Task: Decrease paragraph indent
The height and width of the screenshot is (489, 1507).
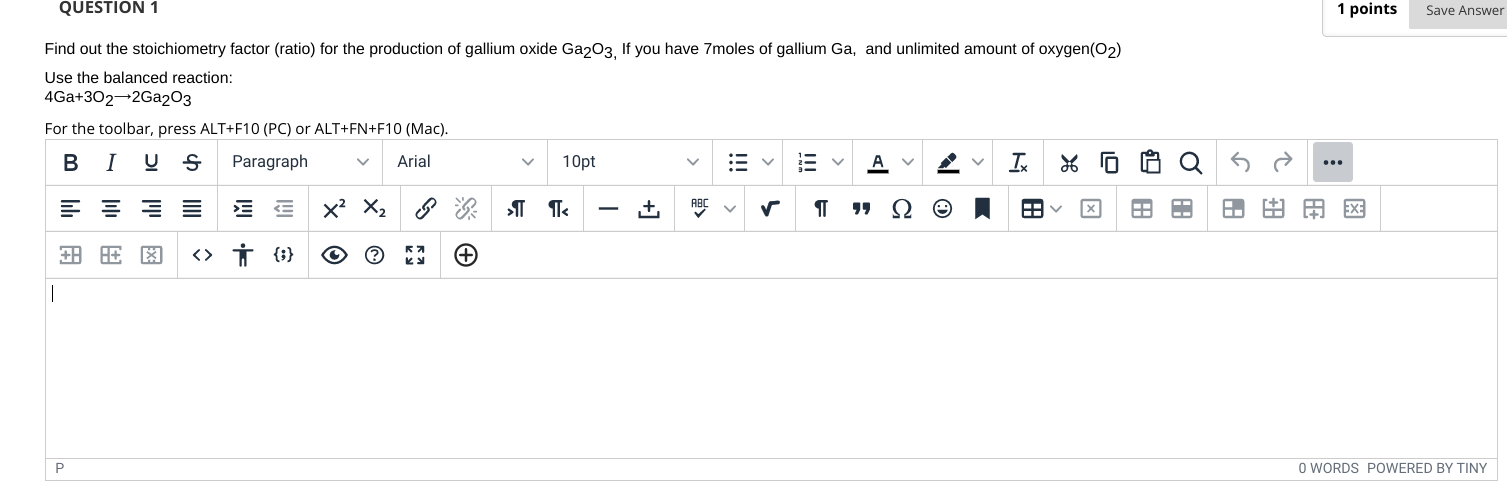Action: pos(284,209)
